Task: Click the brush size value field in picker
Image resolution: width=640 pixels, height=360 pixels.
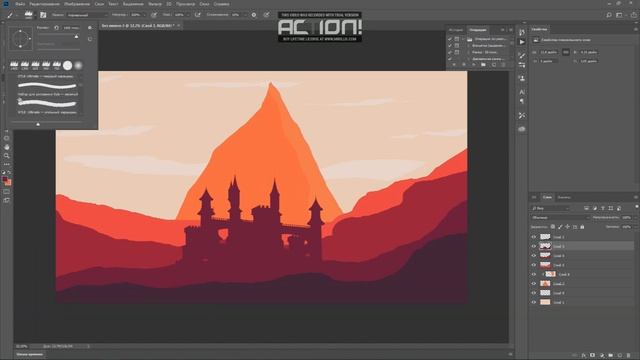Action: pos(72,28)
